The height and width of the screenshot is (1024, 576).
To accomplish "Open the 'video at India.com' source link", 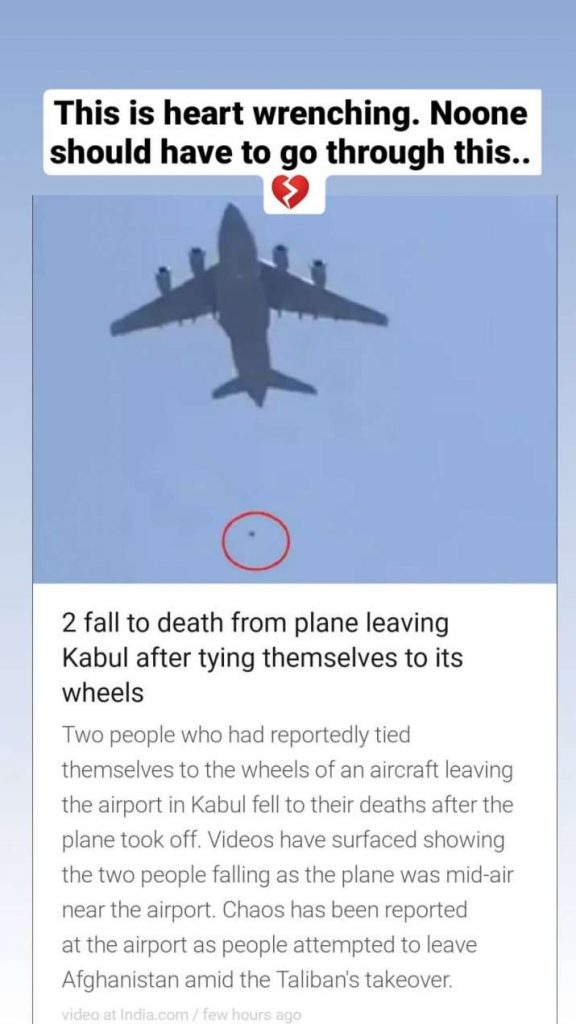I will coord(123,1014).
